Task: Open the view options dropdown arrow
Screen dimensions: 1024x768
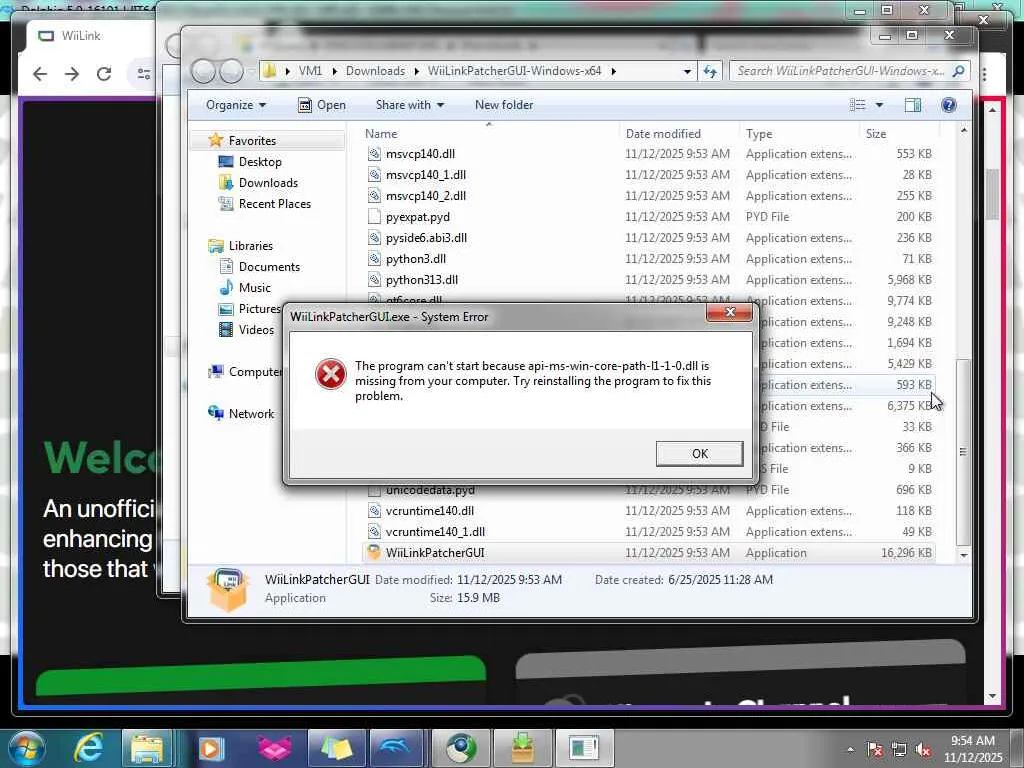Action: [x=879, y=104]
